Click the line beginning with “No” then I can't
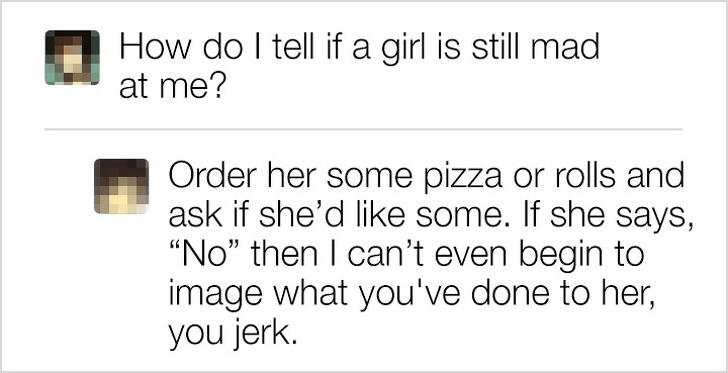The width and height of the screenshot is (728, 373). pyautogui.click(x=406, y=256)
